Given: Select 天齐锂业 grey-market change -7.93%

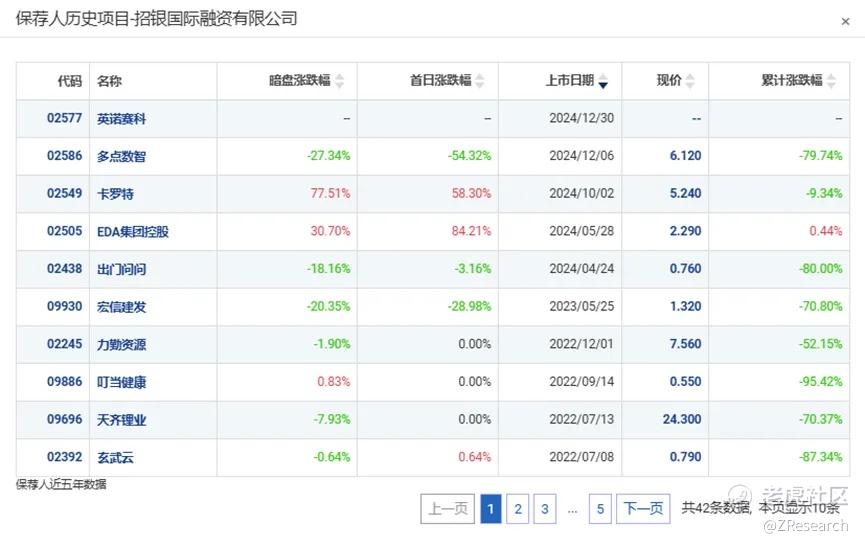Looking at the screenshot, I should (x=332, y=419).
